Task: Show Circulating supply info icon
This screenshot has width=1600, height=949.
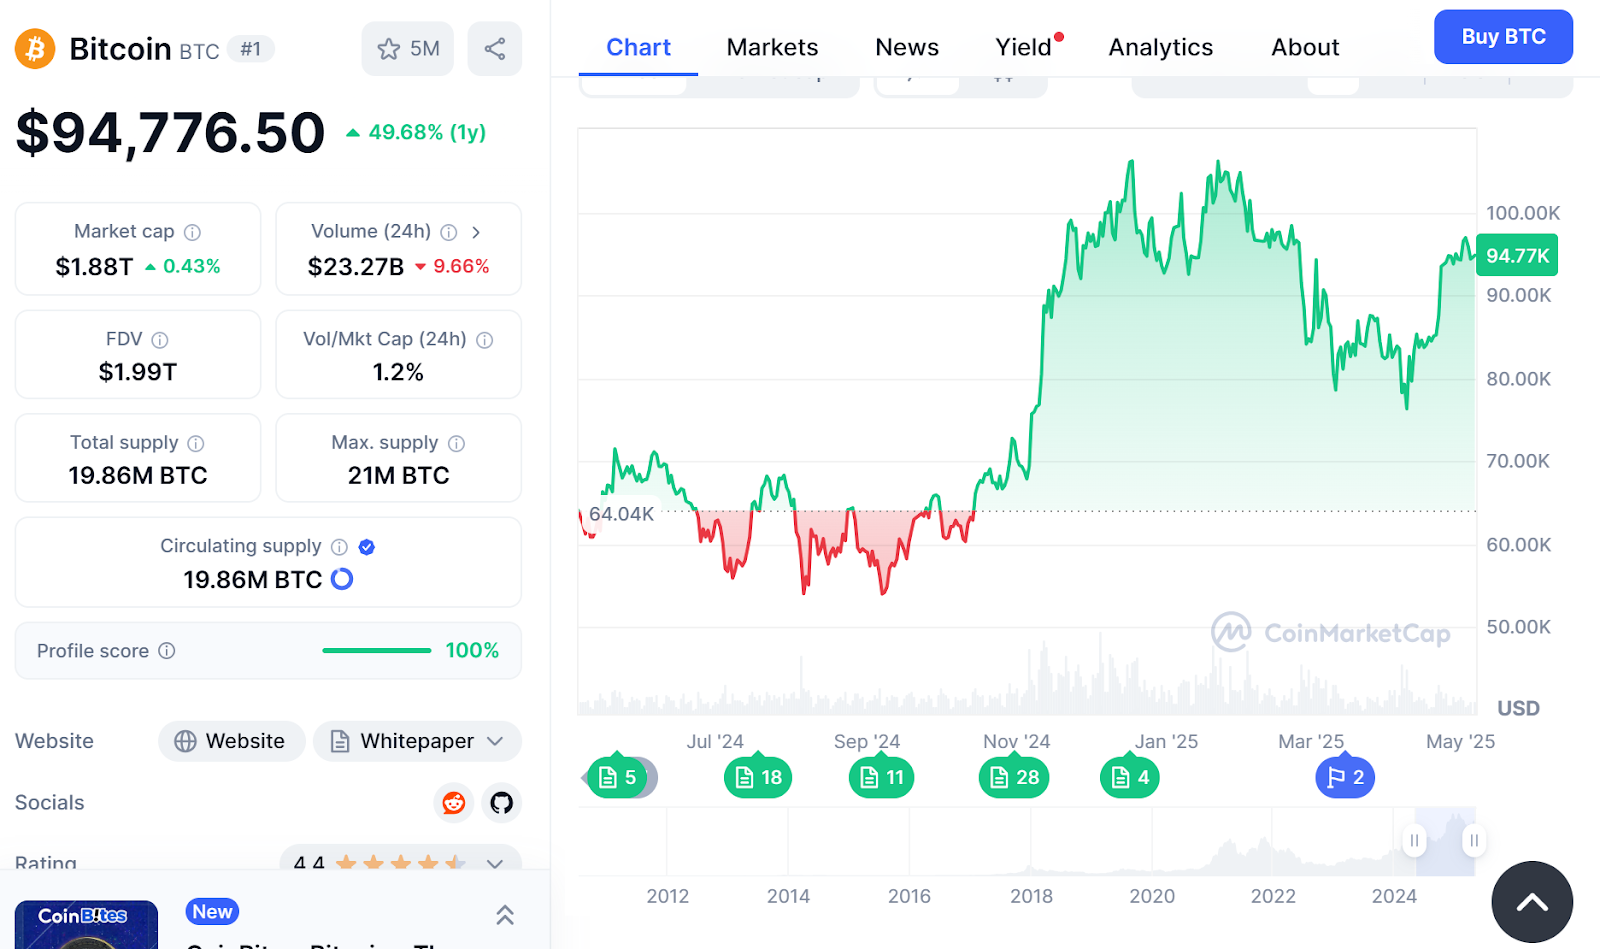Action: point(339,547)
